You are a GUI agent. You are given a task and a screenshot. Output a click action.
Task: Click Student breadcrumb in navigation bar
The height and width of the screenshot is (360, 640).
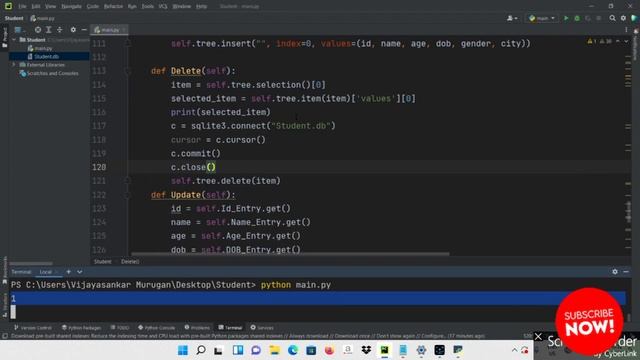tap(14, 18)
